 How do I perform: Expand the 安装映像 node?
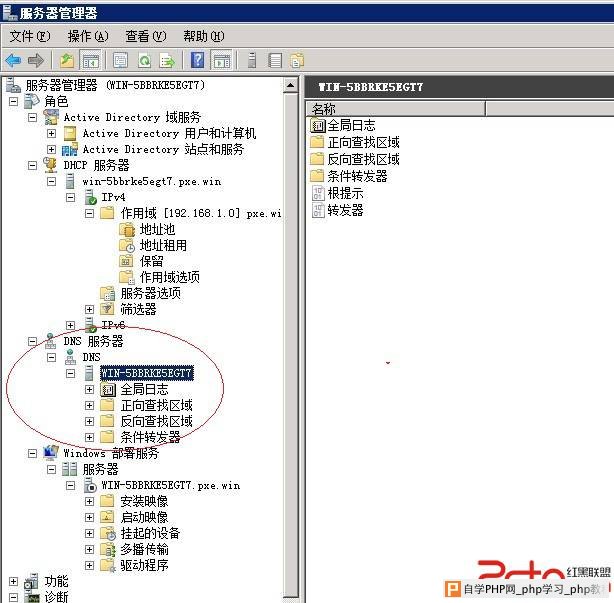click(x=89, y=501)
